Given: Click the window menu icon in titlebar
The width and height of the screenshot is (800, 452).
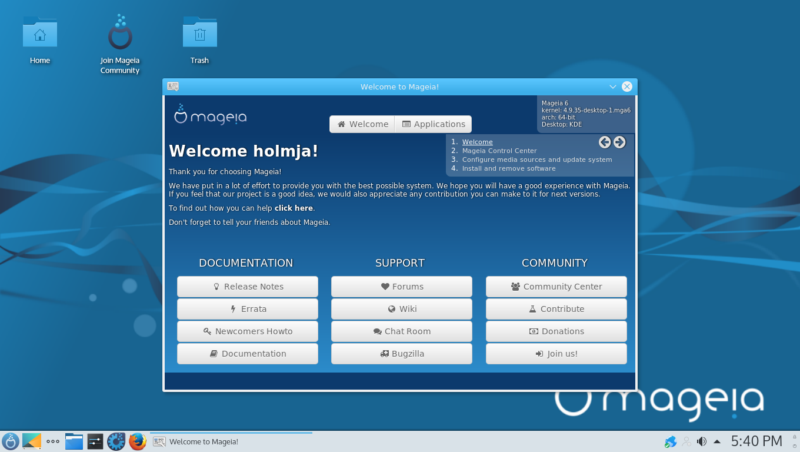Looking at the screenshot, I should 173,86.
